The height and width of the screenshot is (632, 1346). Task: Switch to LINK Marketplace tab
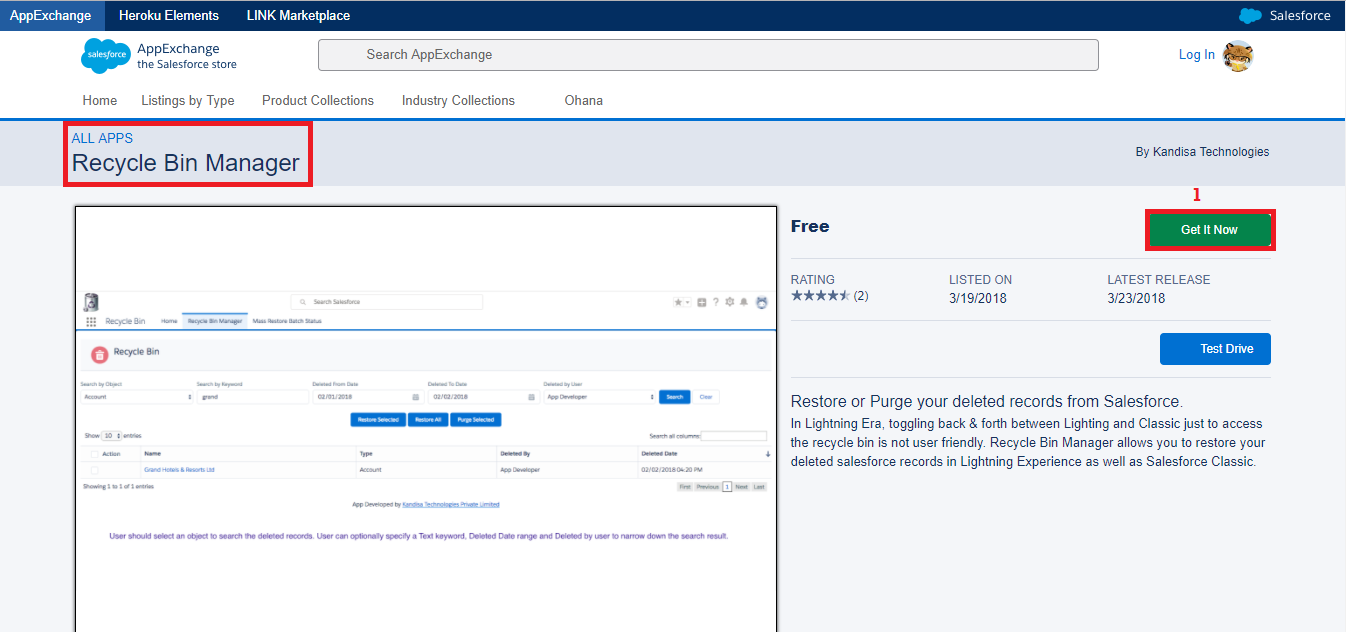coord(299,16)
